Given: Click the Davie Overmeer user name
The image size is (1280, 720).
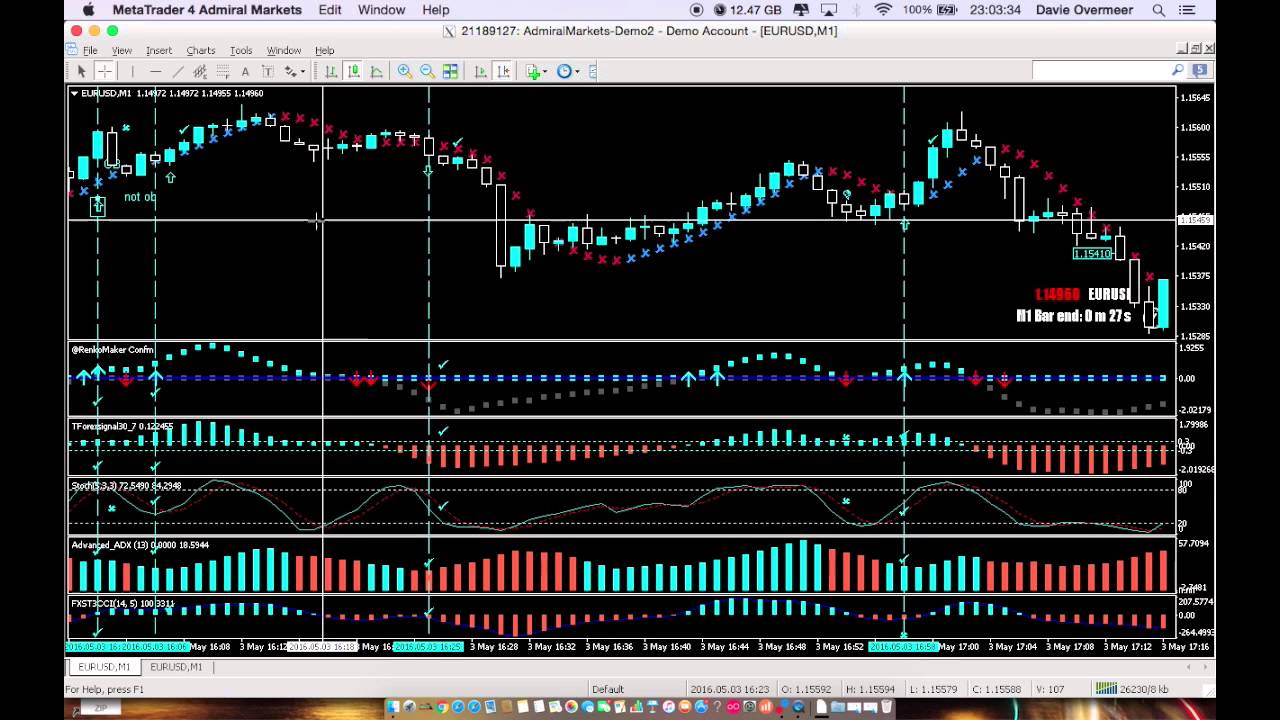Looking at the screenshot, I should (1083, 10).
